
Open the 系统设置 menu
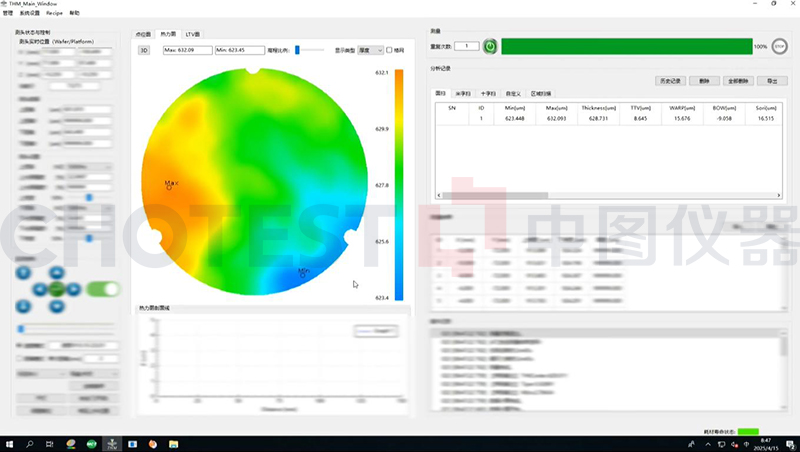(x=29, y=13)
